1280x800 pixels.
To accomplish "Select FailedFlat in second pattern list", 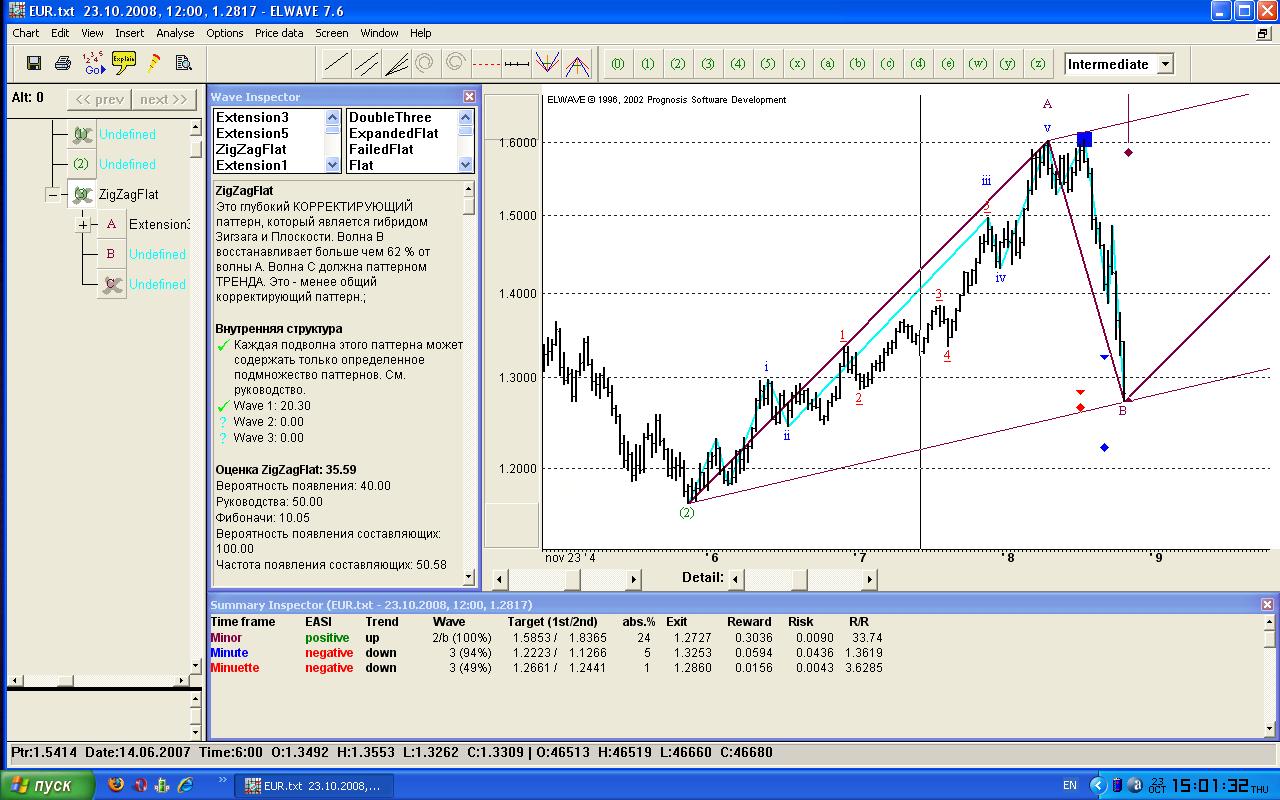I will tap(381, 149).
